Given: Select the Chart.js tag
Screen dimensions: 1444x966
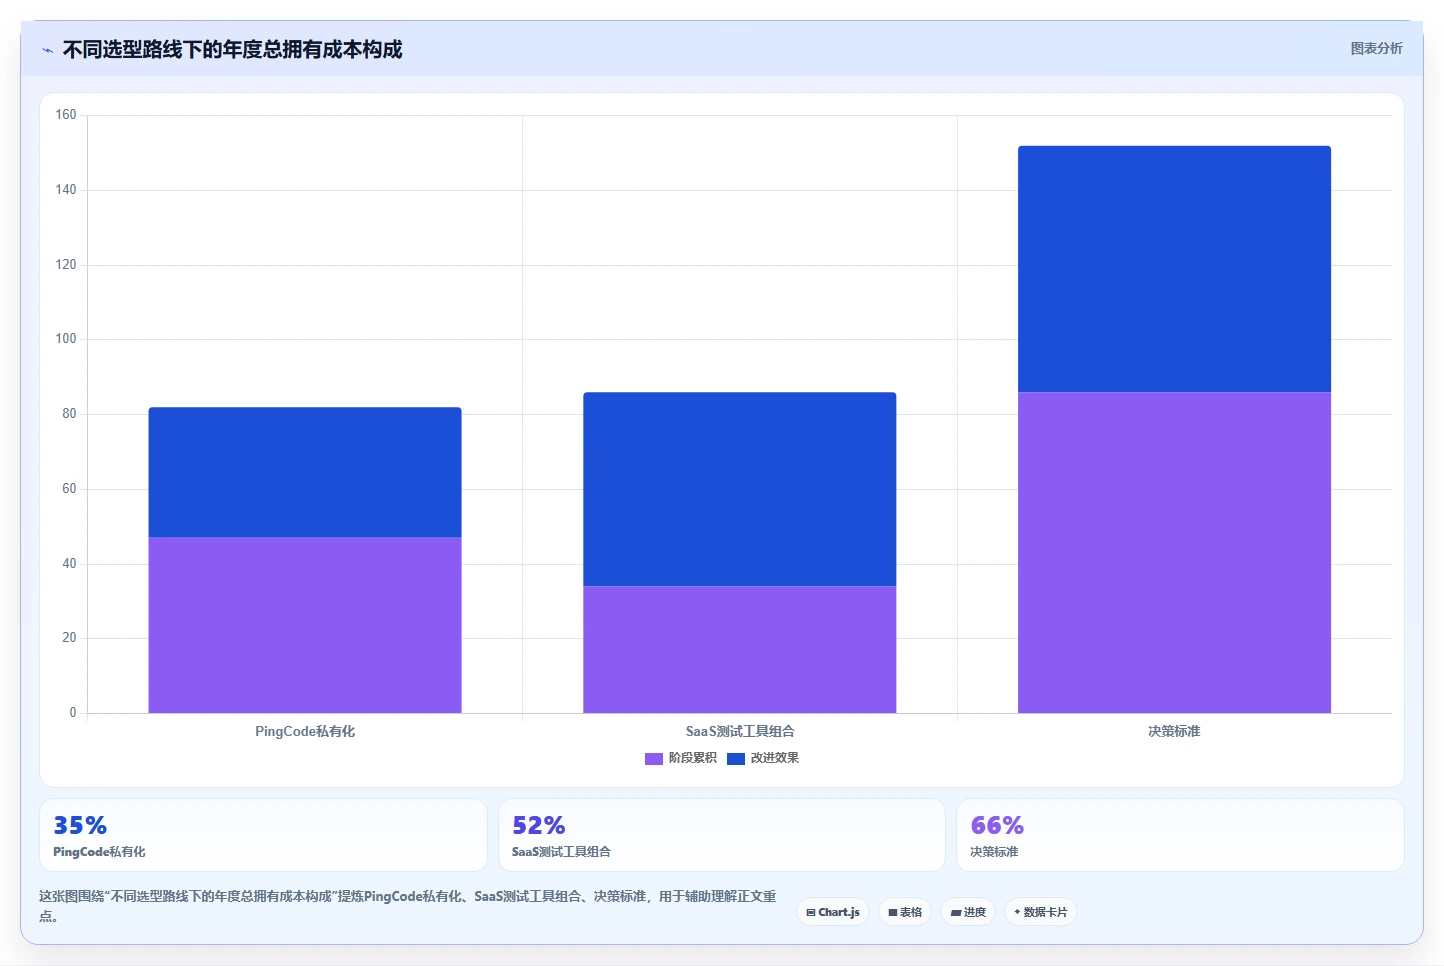Looking at the screenshot, I should [833, 912].
